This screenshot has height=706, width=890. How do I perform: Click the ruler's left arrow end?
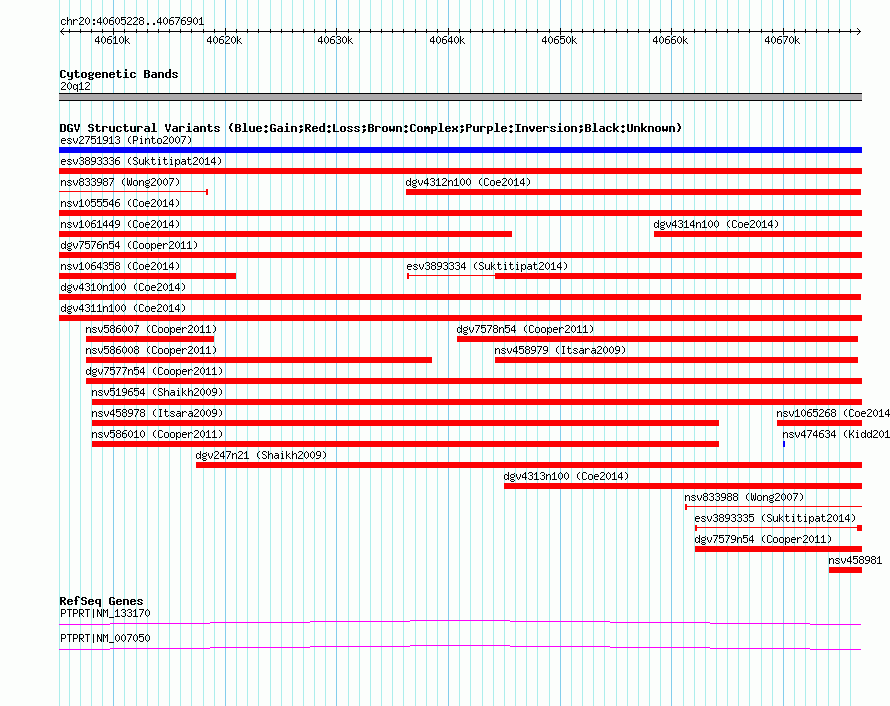tap(62, 32)
